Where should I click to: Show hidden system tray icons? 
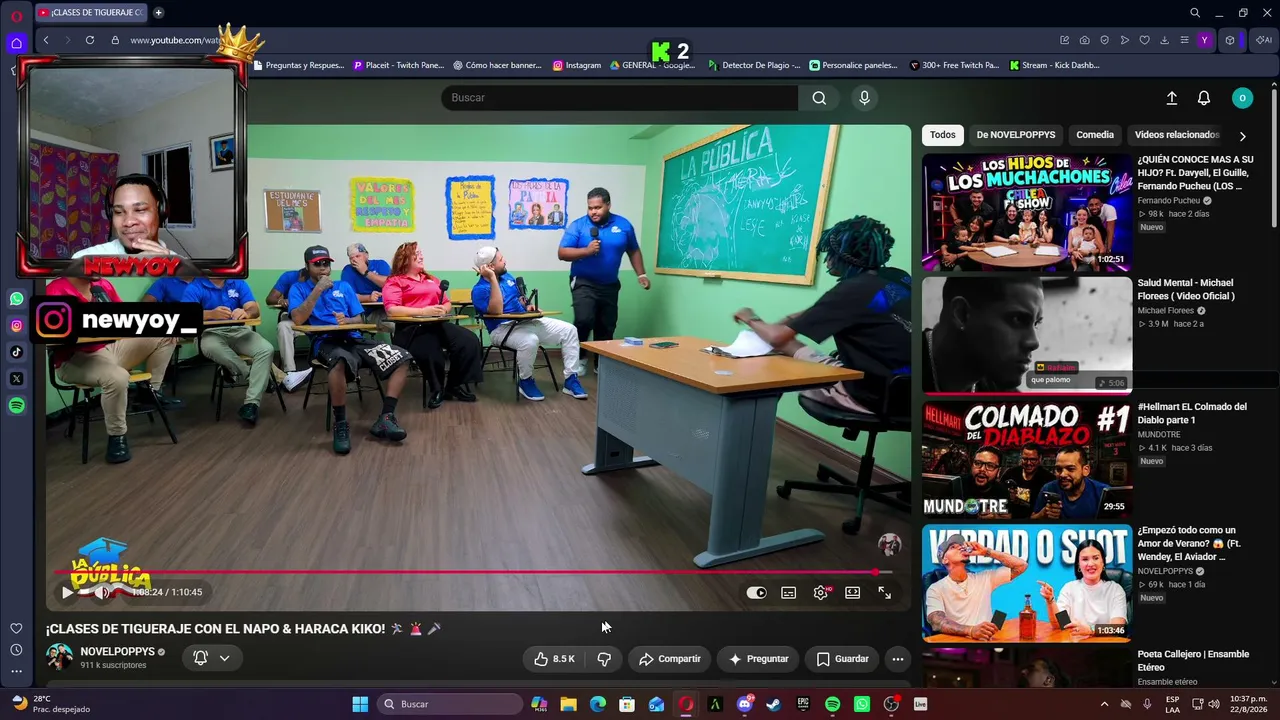pos(1104,704)
